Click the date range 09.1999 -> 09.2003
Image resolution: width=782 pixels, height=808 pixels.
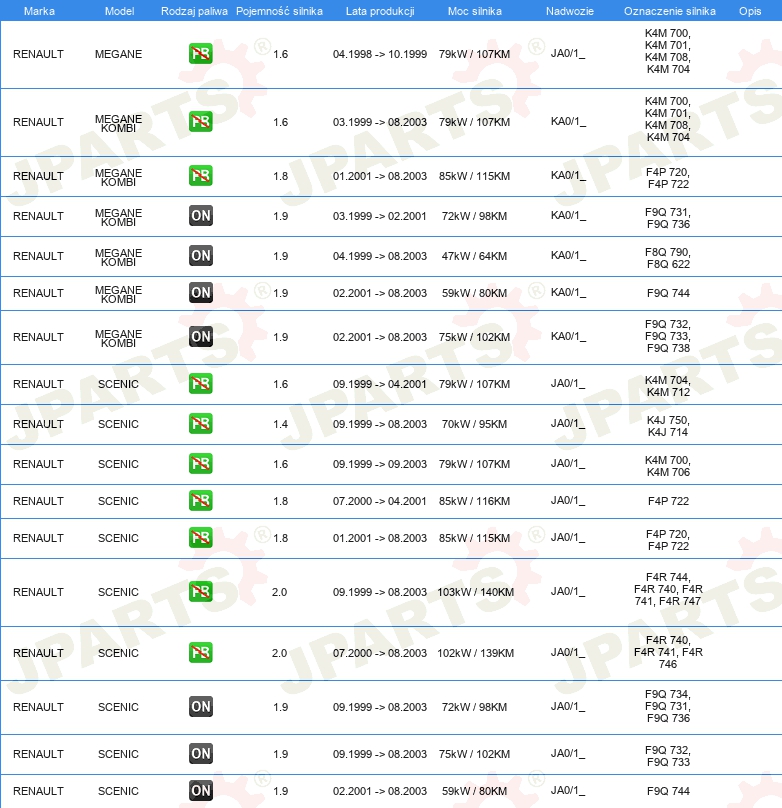tap(380, 464)
